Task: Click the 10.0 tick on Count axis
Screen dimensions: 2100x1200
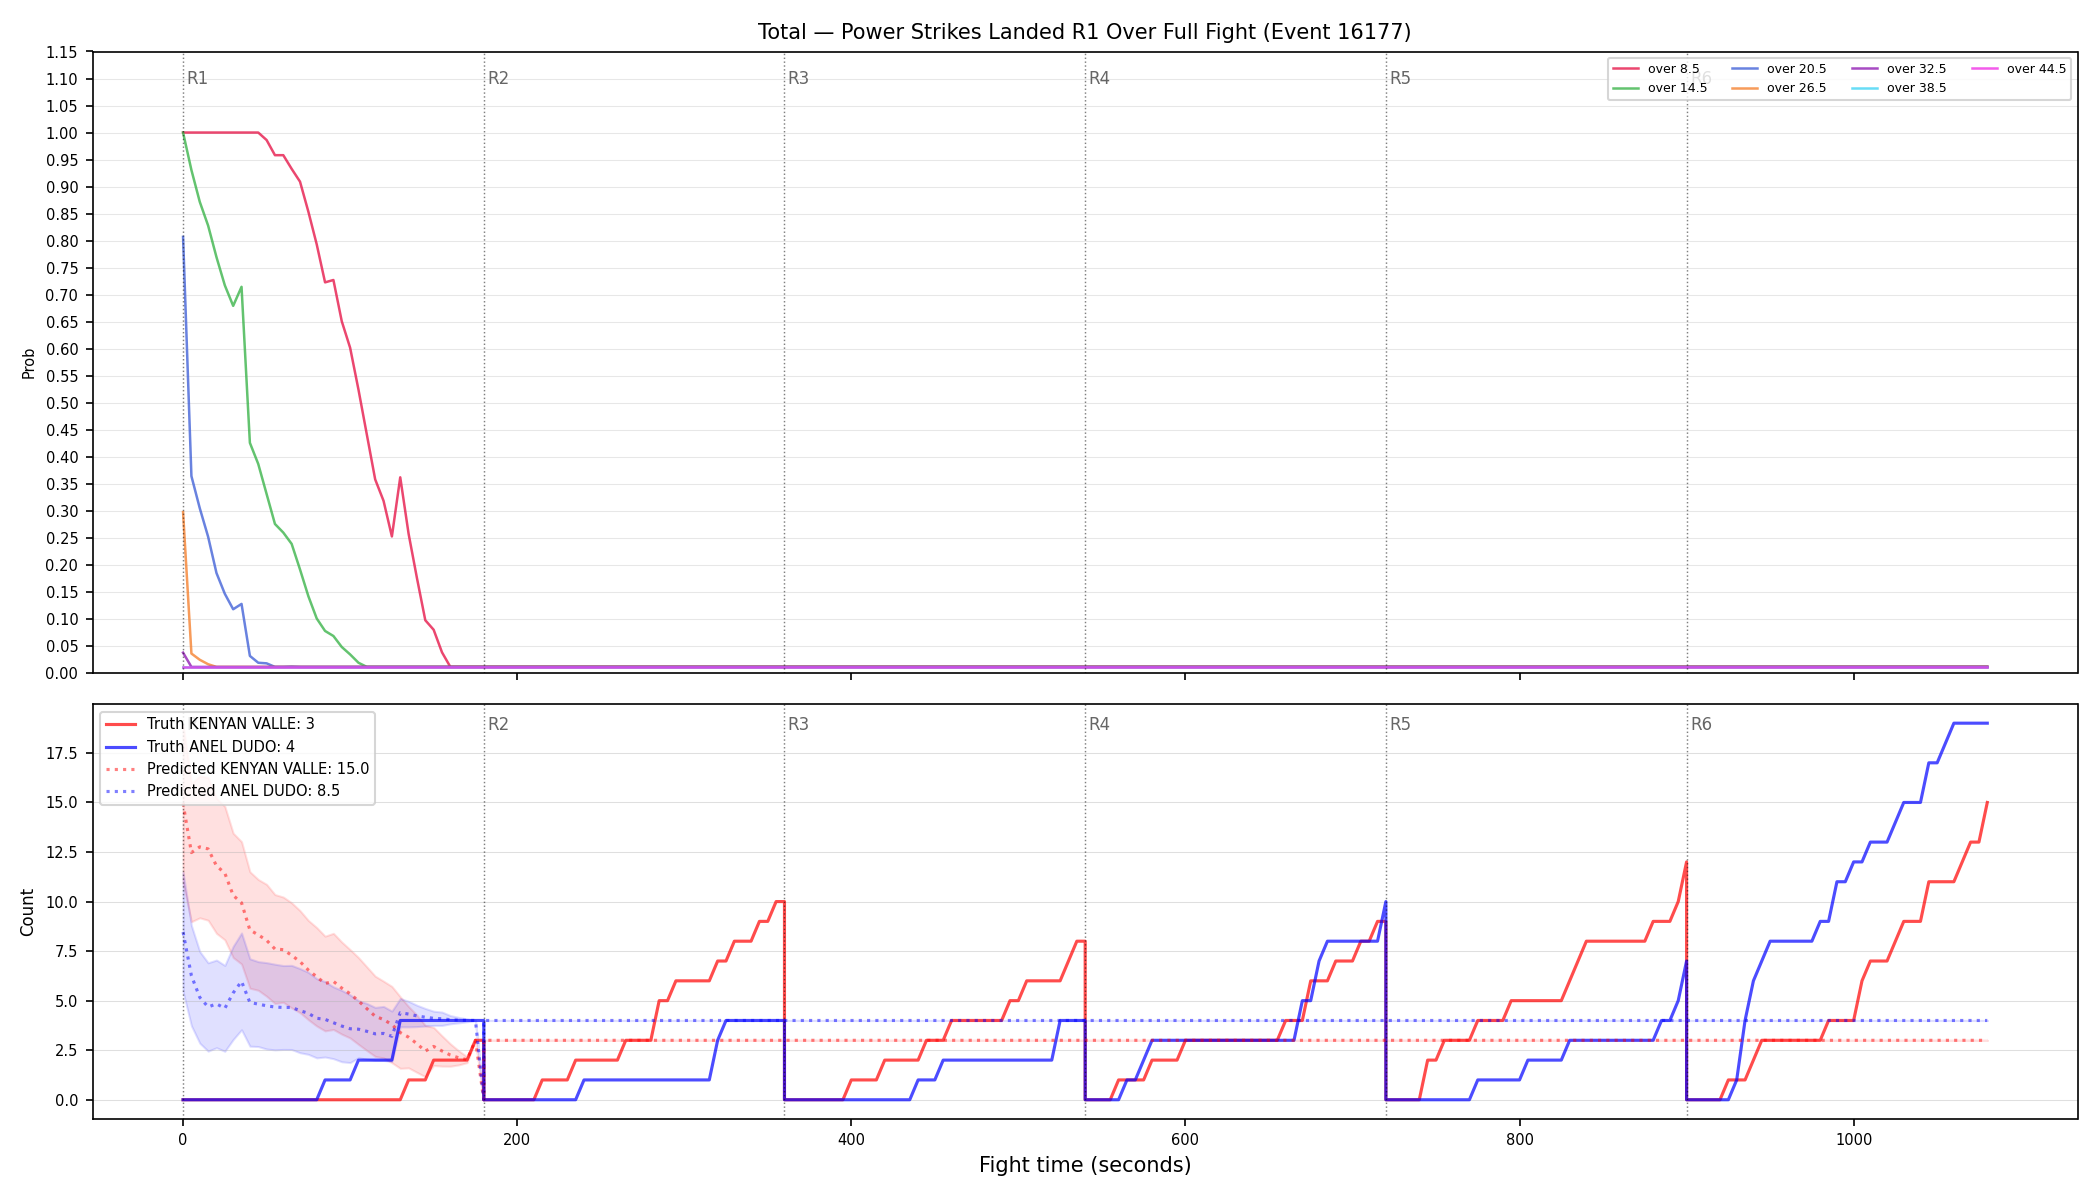Action: pyautogui.click(x=64, y=903)
